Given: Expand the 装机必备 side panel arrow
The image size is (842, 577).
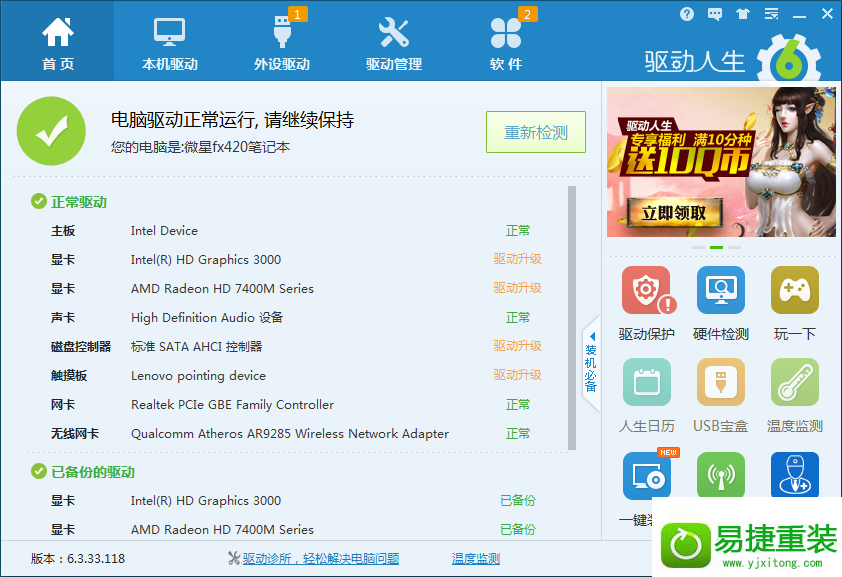Looking at the screenshot, I should [591, 364].
